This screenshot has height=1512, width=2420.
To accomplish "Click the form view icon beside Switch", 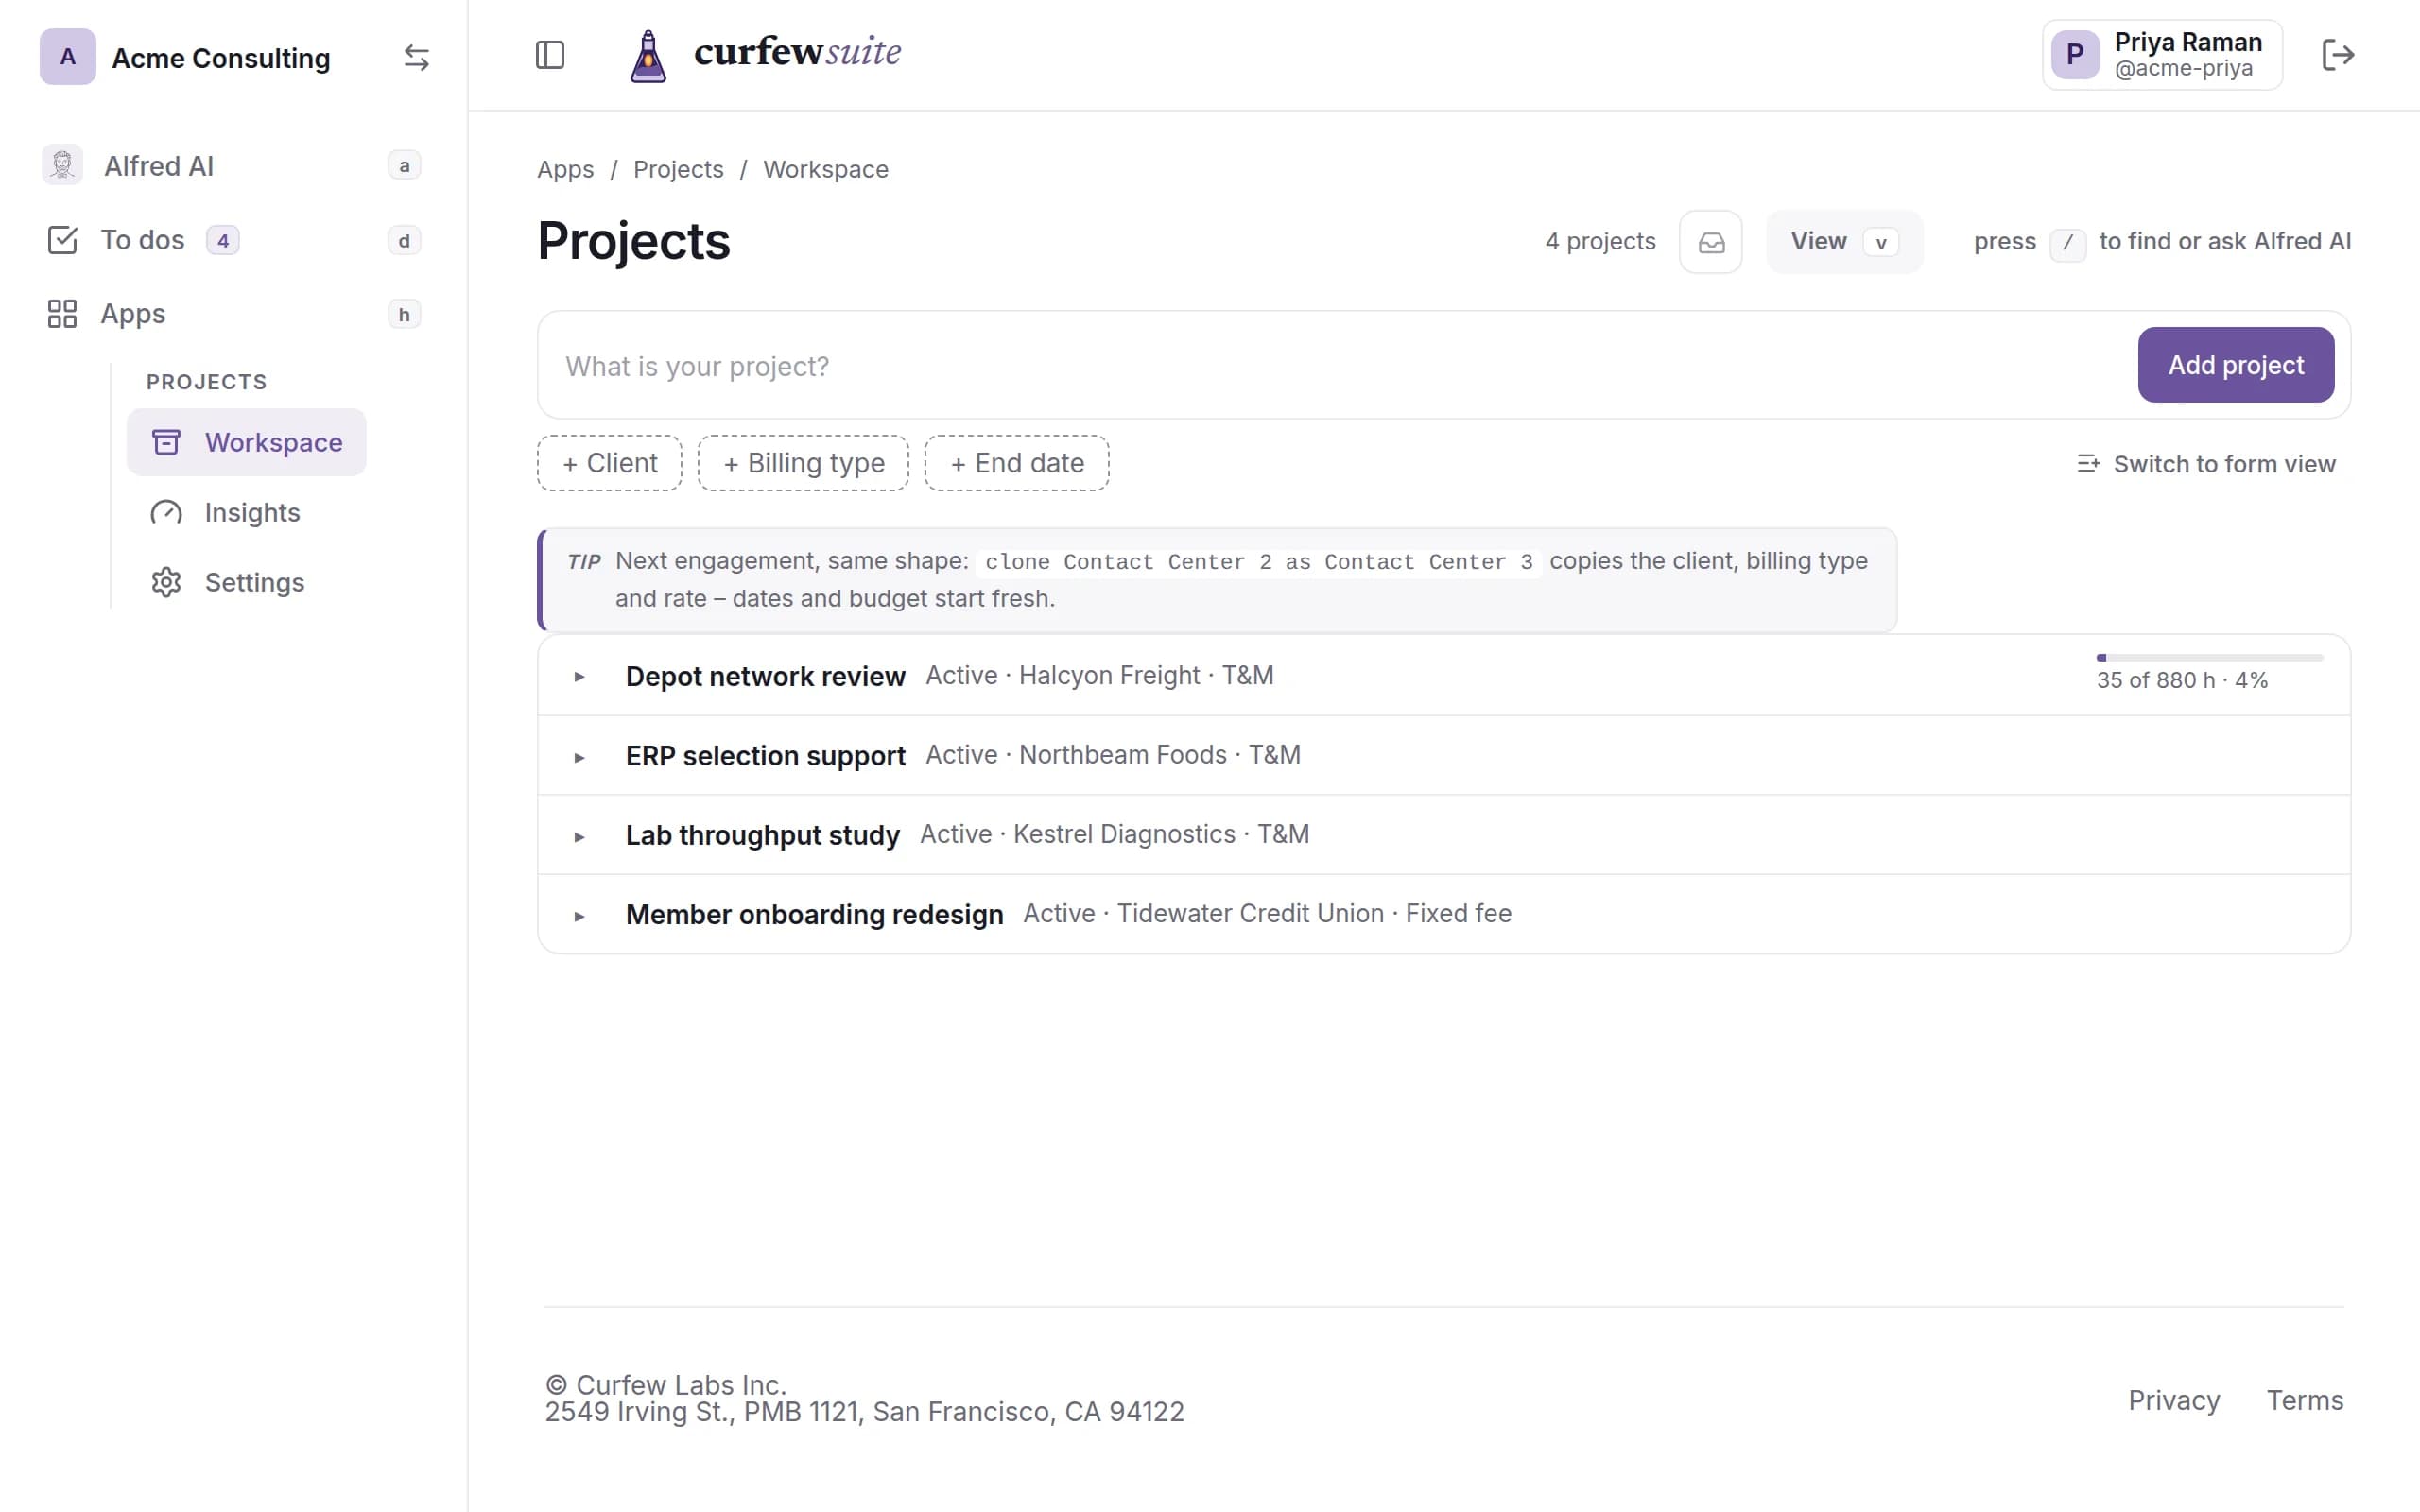I will pyautogui.click(x=2088, y=464).
